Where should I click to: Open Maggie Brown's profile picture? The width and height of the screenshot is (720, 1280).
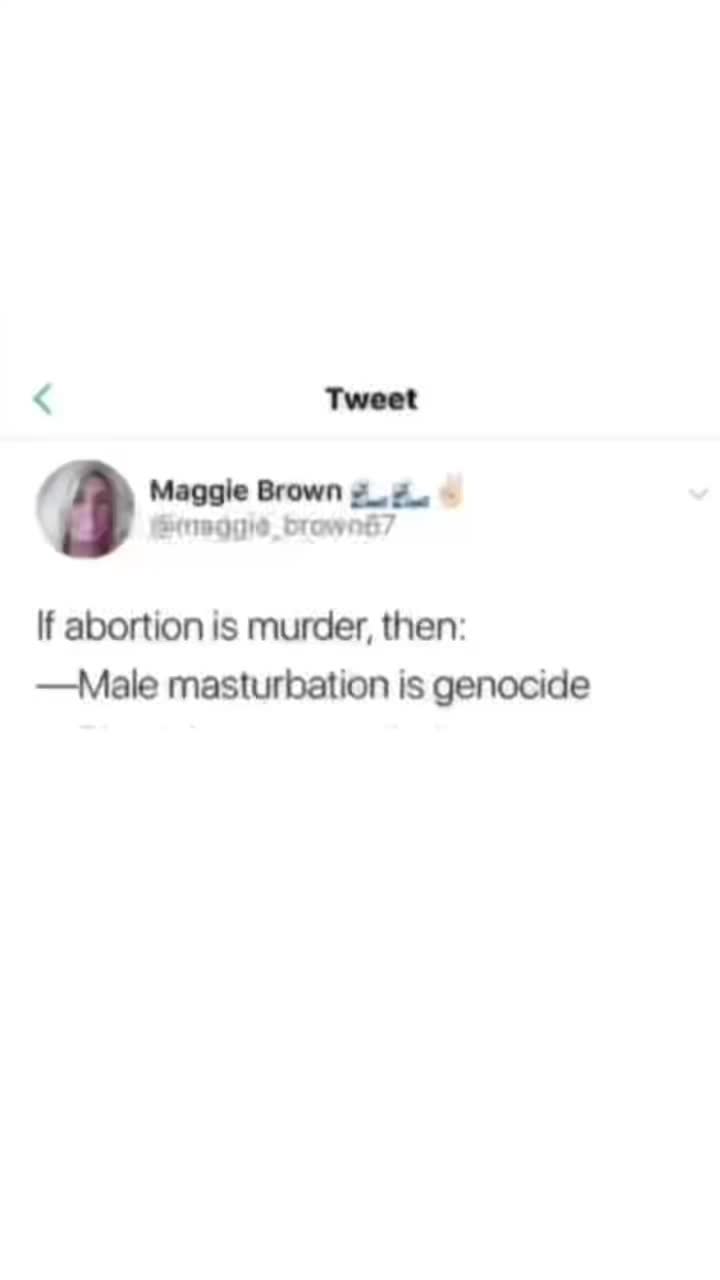coord(85,508)
